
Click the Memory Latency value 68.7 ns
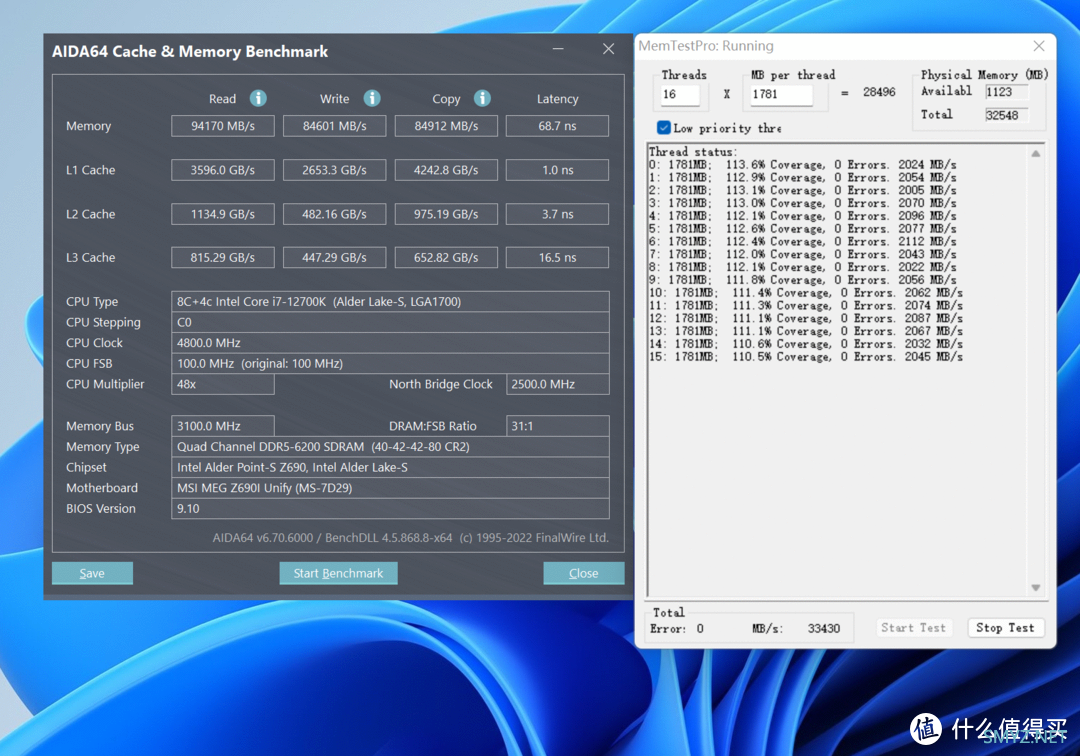[557, 126]
